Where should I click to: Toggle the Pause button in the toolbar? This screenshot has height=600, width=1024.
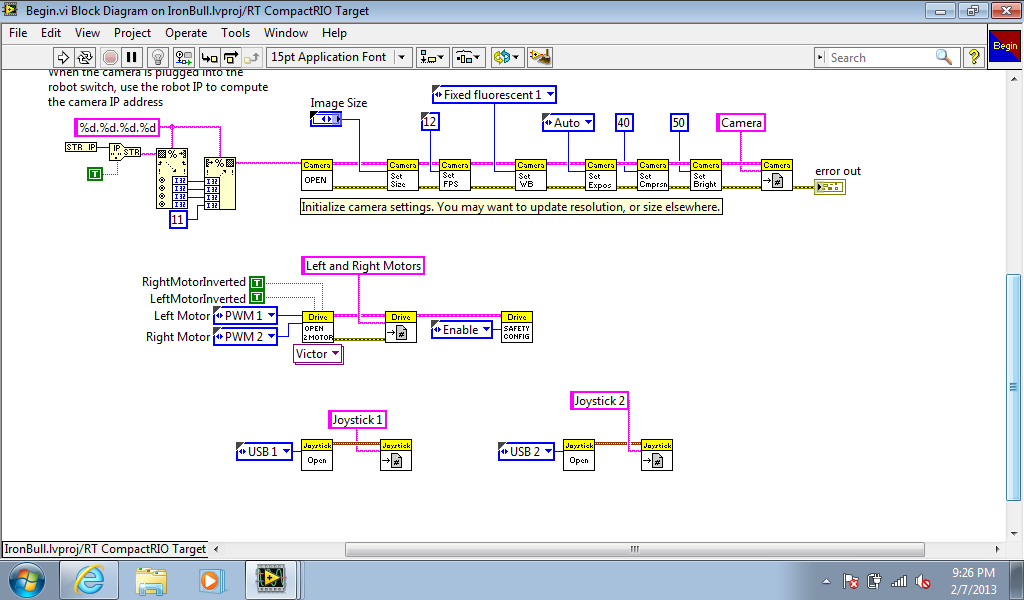point(132,57)
